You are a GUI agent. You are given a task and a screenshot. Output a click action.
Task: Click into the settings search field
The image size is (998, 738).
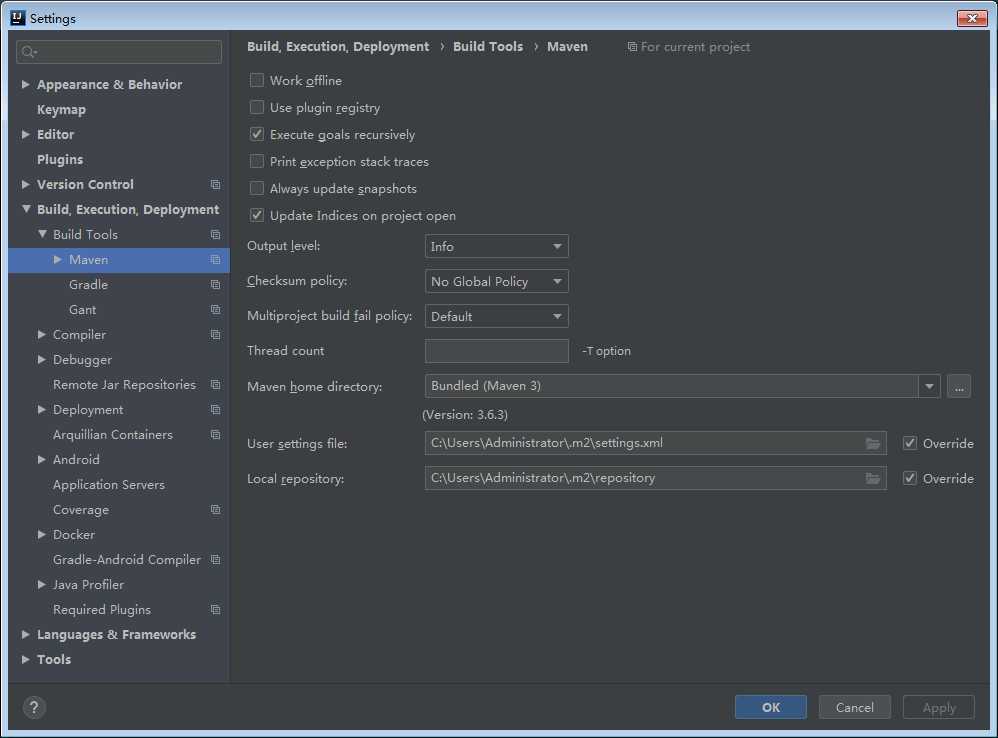119,52
